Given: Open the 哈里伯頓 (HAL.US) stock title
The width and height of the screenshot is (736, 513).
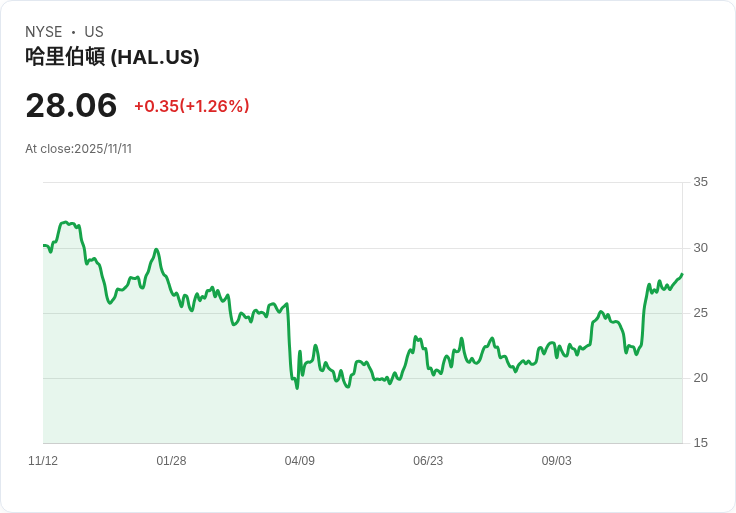Looking at the screenshot, I should tap(112, 57).
